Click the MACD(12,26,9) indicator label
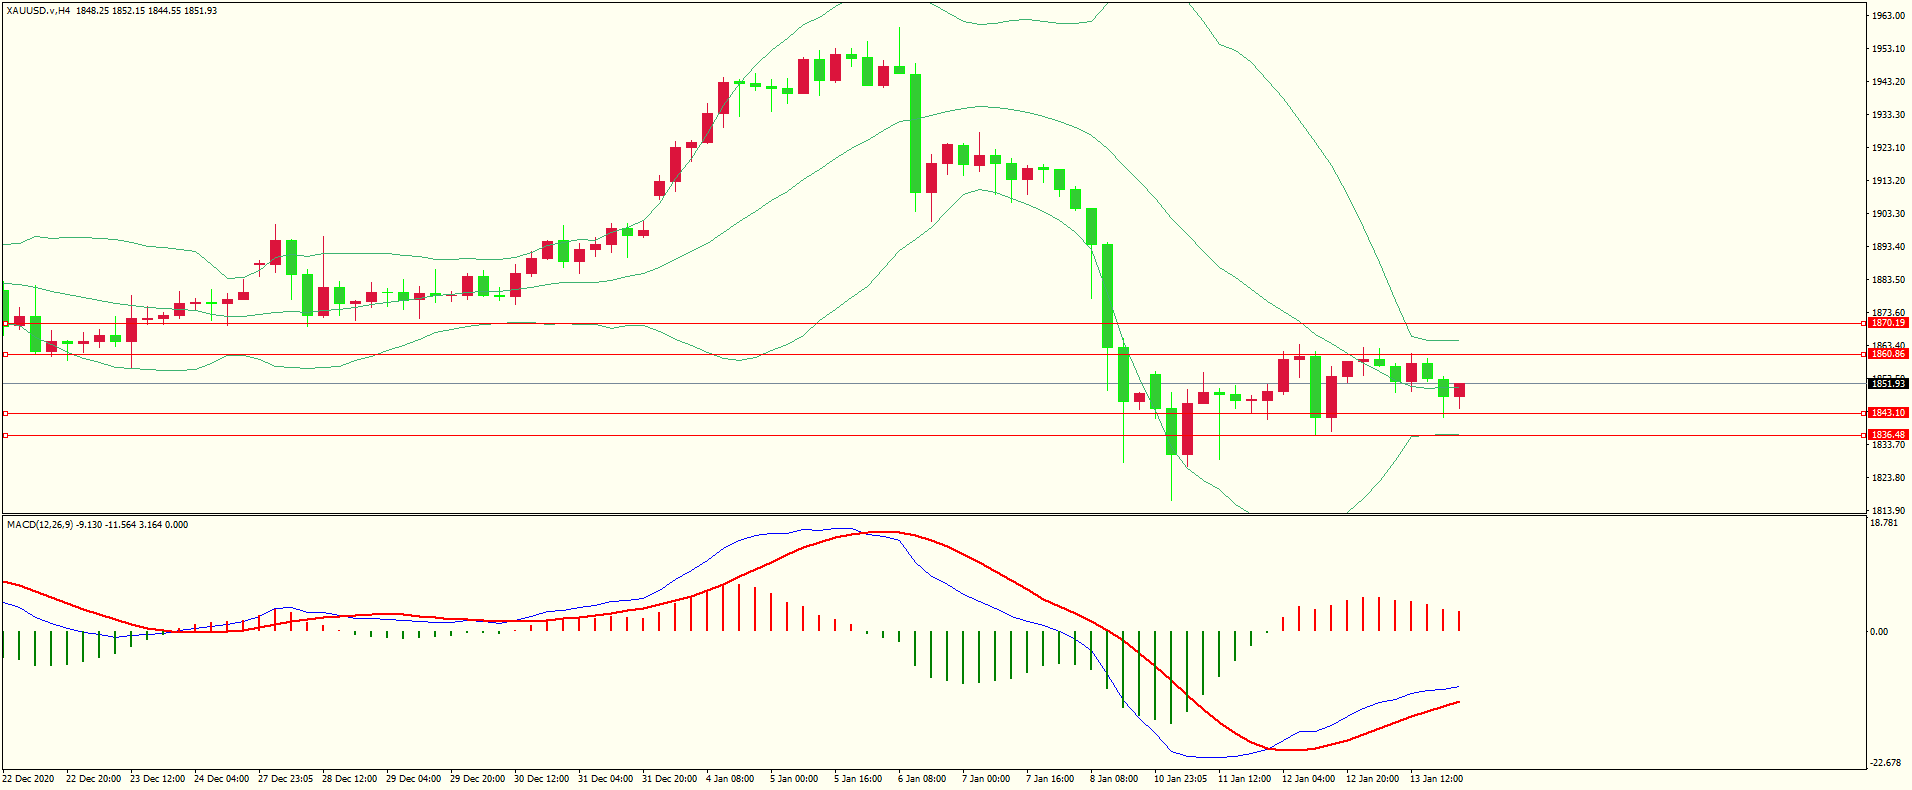 [40, 525]
